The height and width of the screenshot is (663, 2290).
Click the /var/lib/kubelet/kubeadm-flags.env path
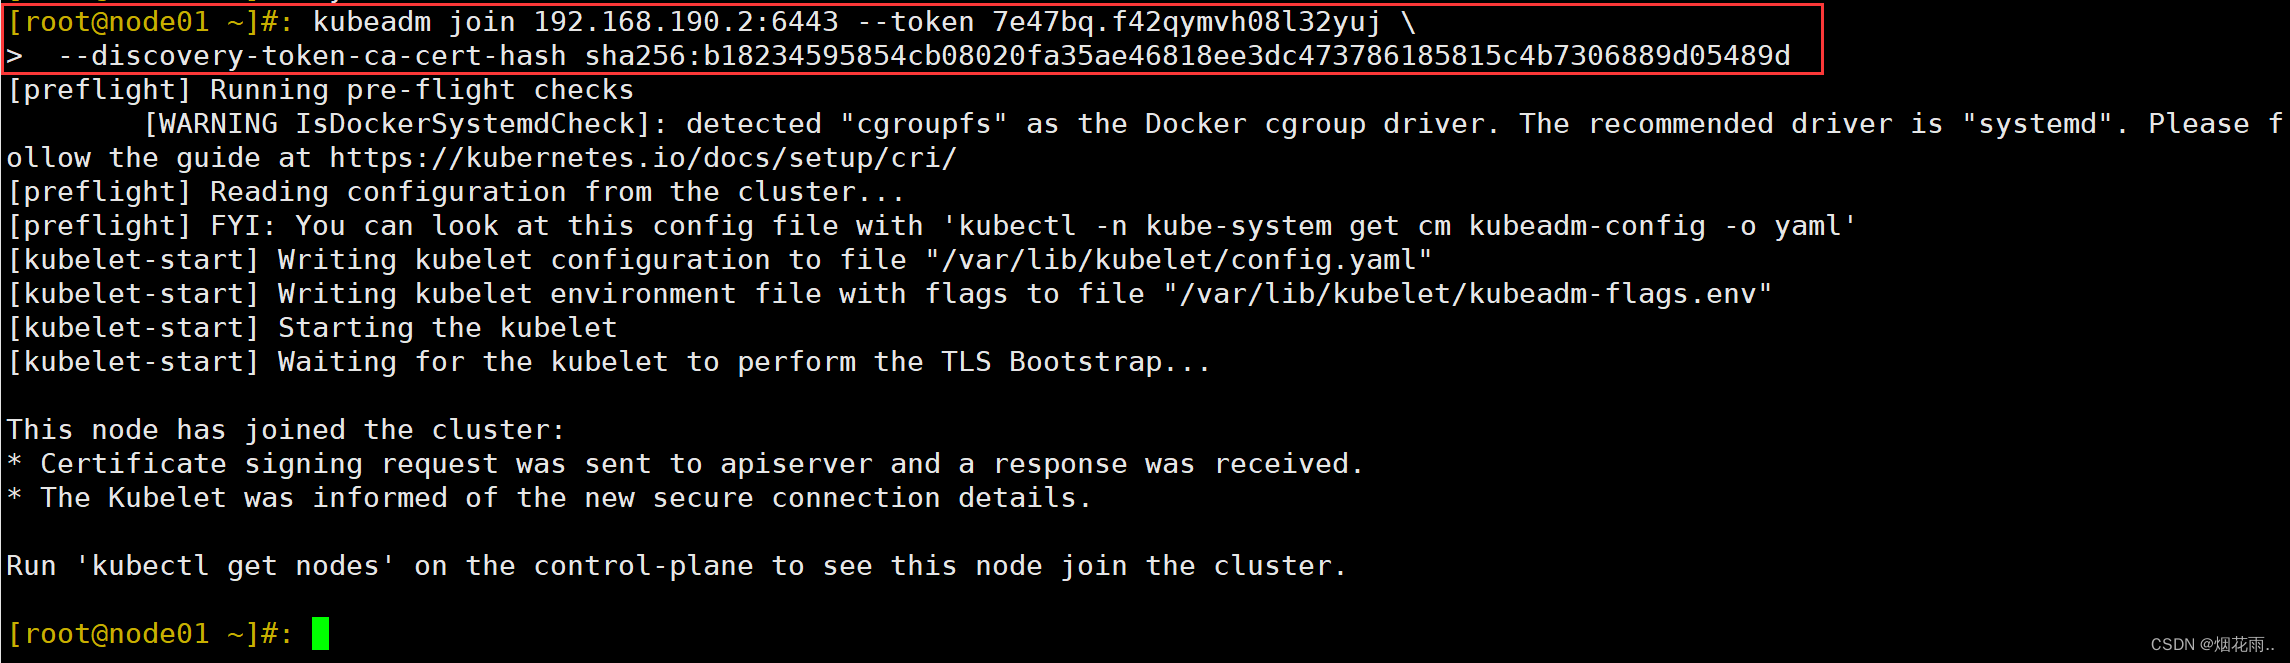(1468, 294)
